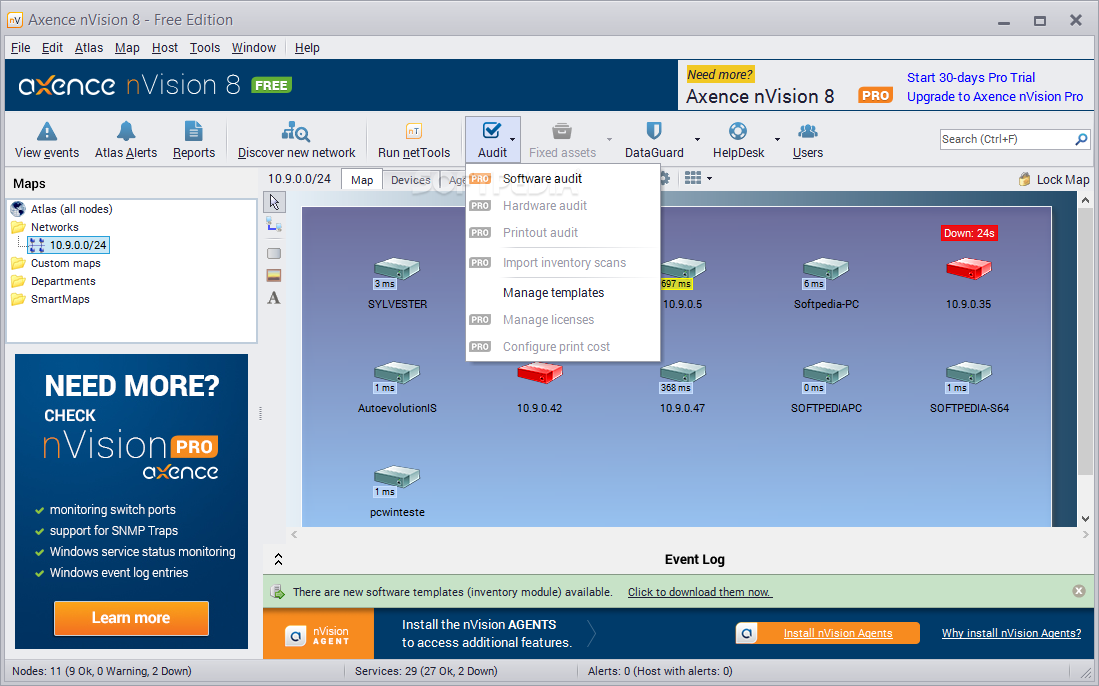Open the map settings gear icon

click(665, 178)
